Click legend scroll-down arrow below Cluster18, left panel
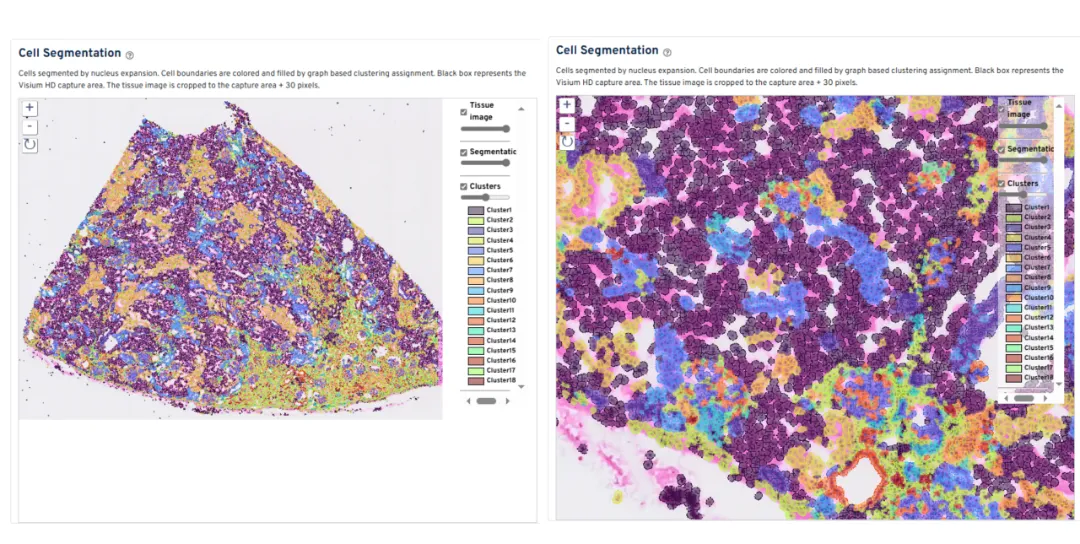The height and width of the screenshot is (544, 1080). [x=521, y=386]
